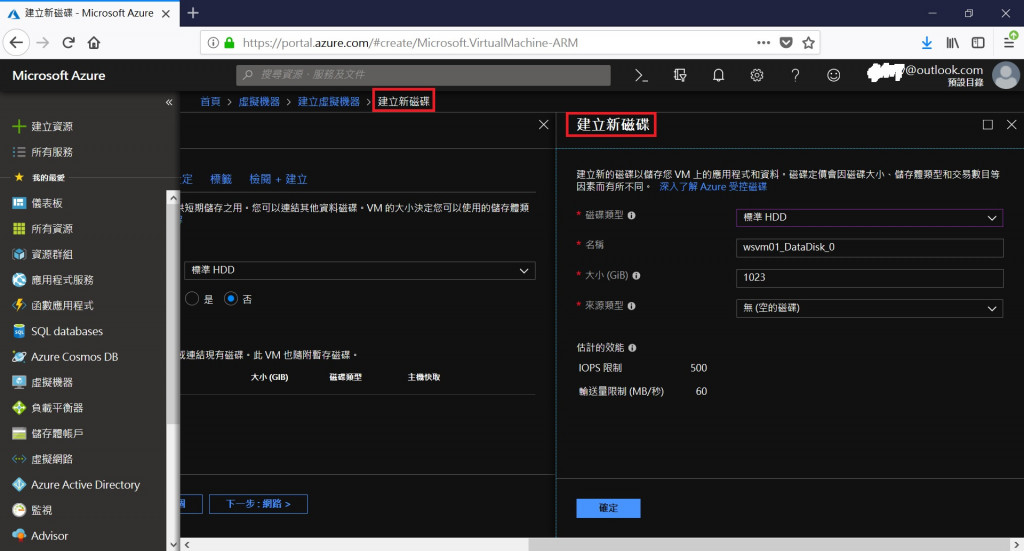
Task: Go to 建立虛擬機器 breadcrumb
Action: pos(328,102)
